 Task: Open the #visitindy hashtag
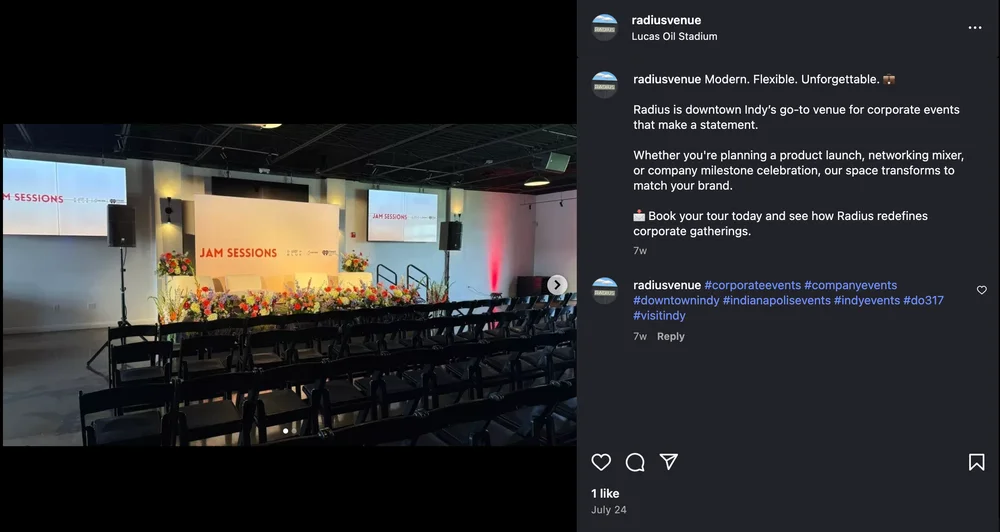pyautogui.click(x=659, y=316)
